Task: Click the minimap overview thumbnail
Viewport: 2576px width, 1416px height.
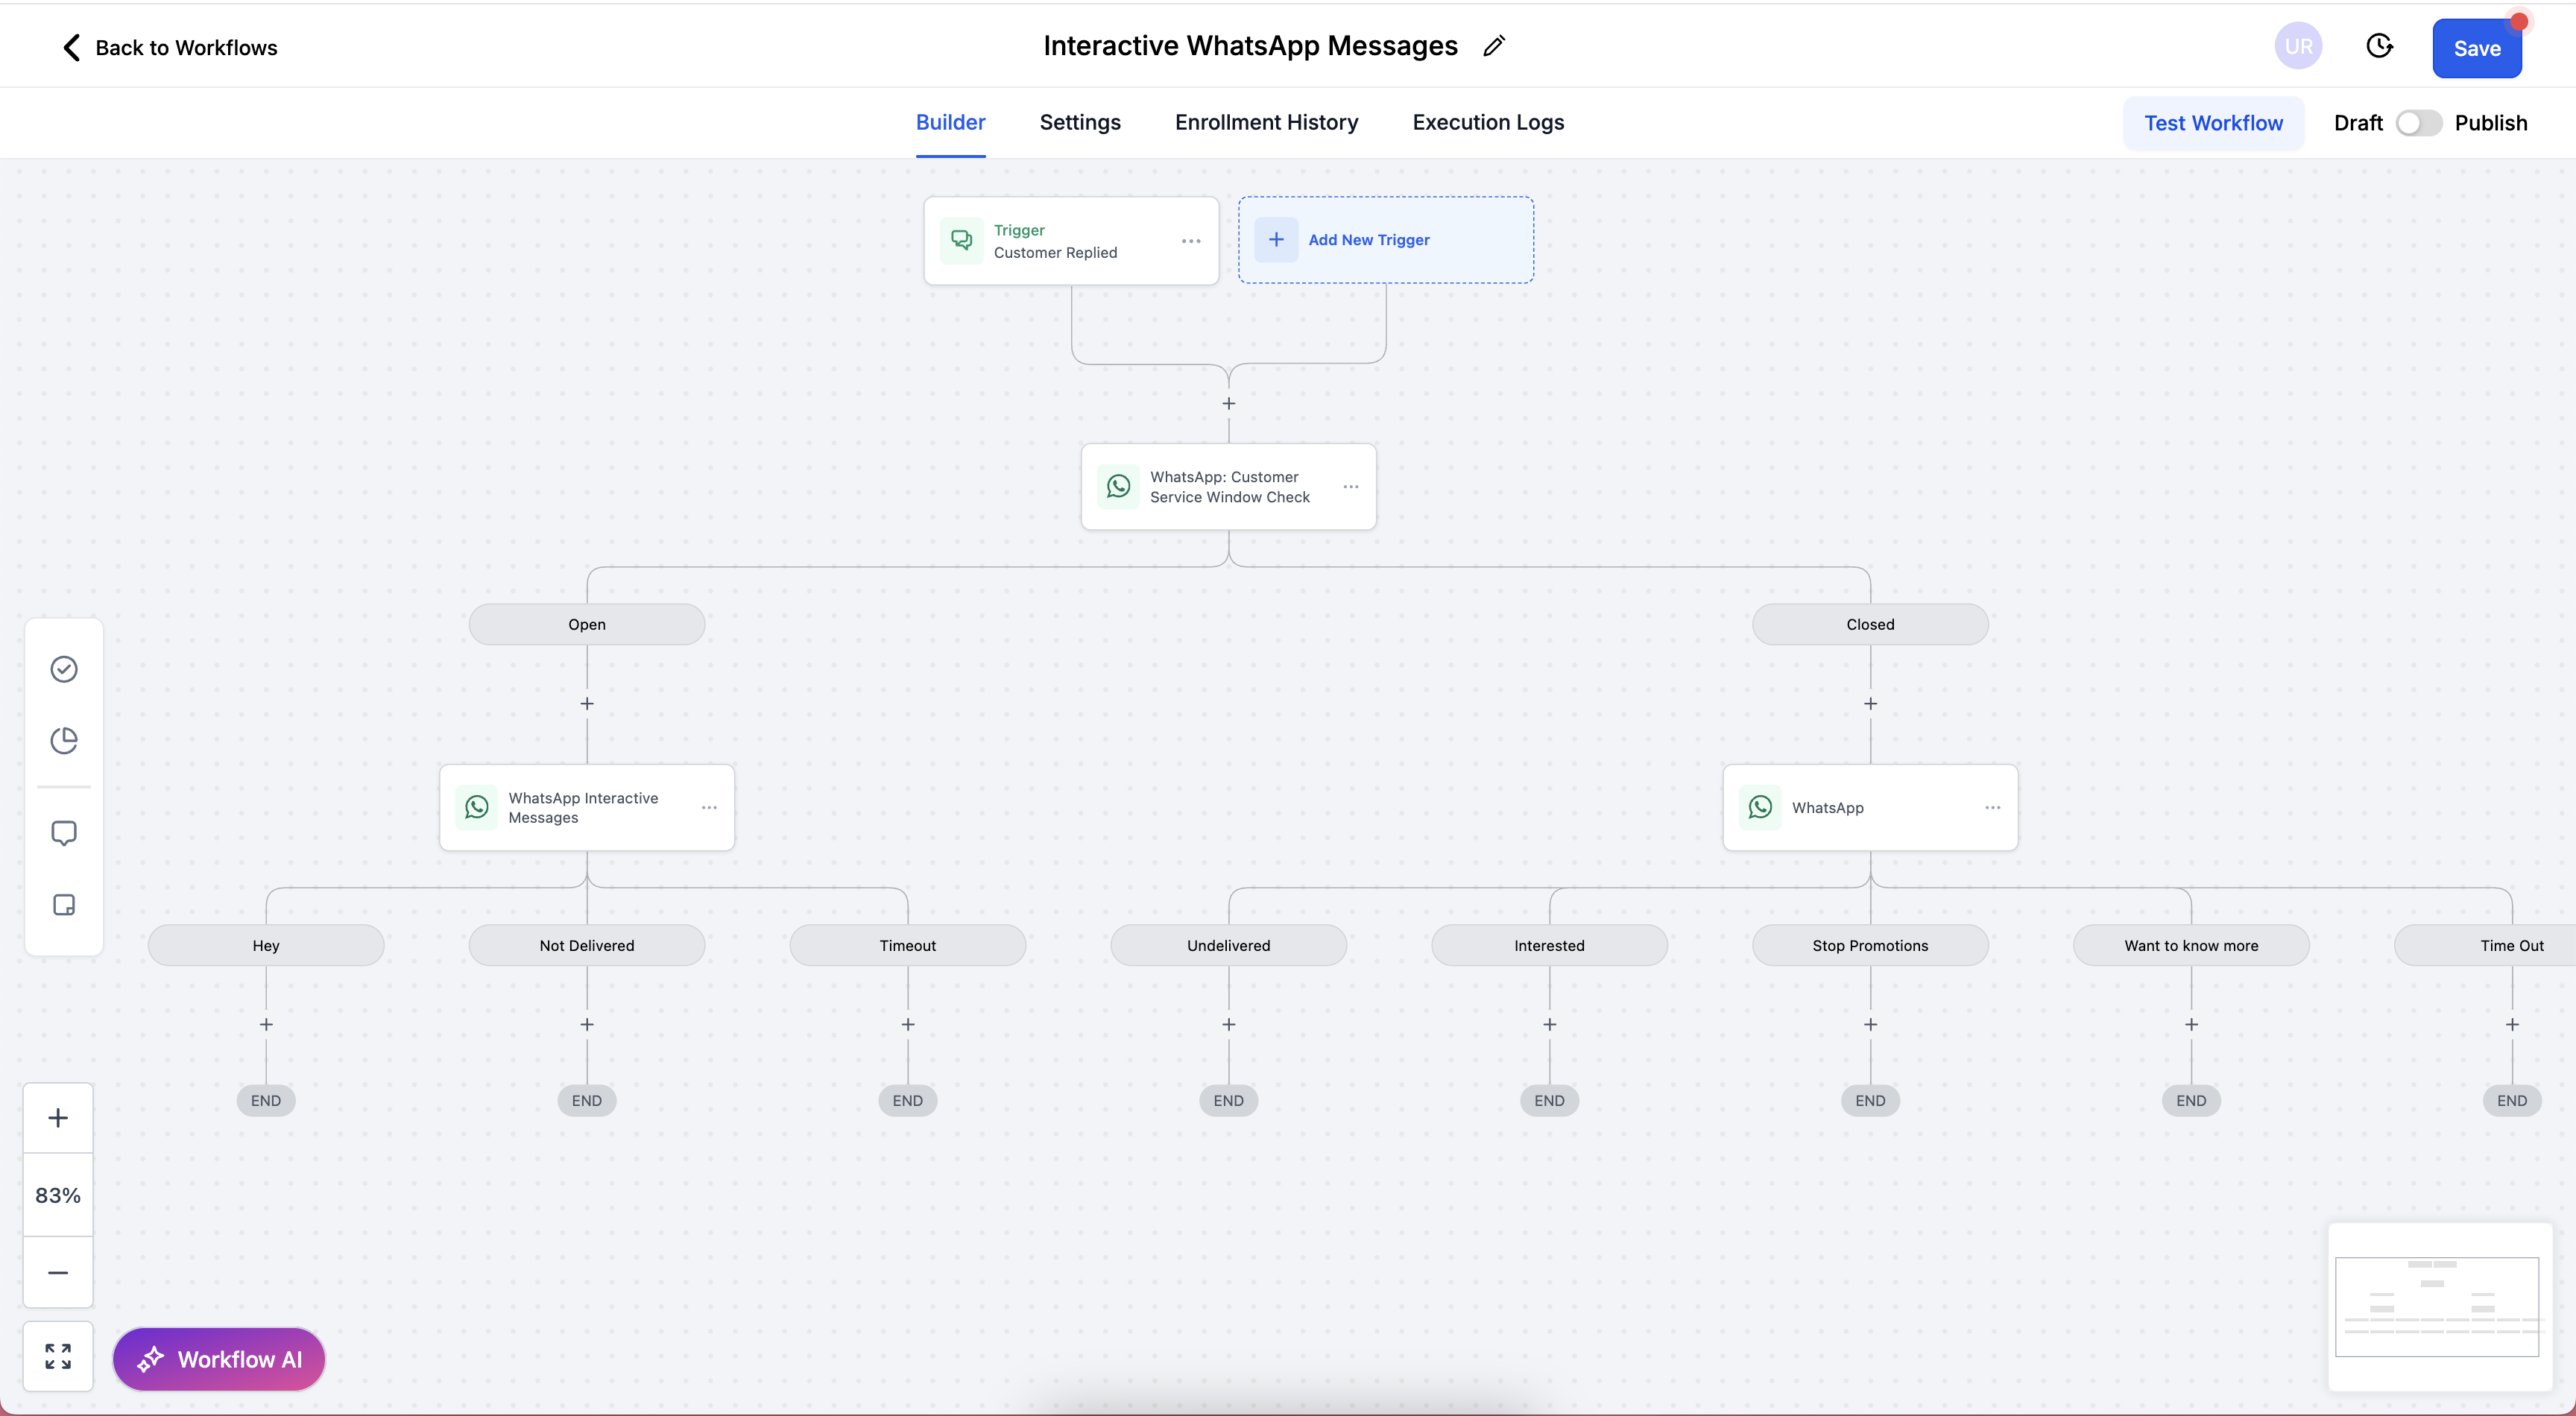Action: 2437,1306
